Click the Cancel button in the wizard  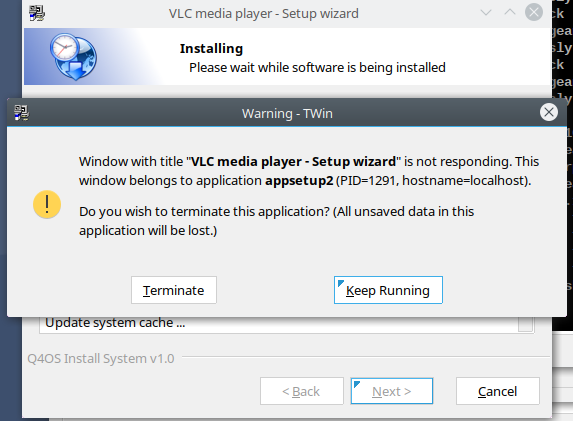click(x=498, y=391)
